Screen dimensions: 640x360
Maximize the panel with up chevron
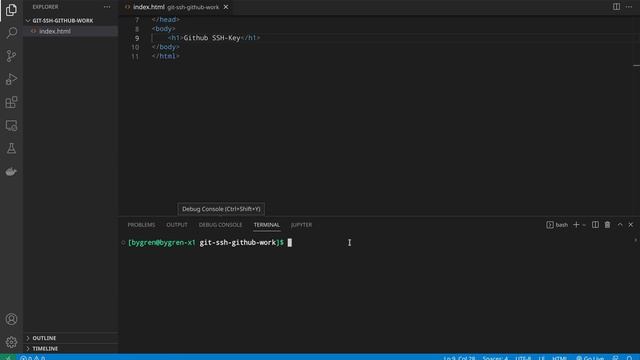(620, 225)
